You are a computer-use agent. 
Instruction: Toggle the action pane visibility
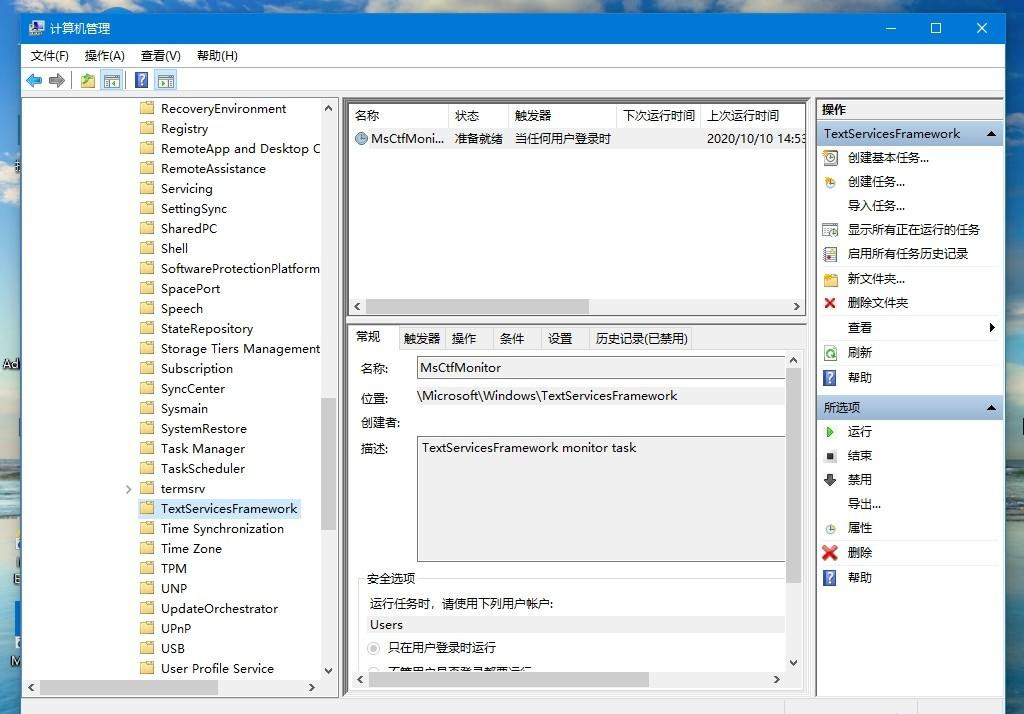pos(164,80)
